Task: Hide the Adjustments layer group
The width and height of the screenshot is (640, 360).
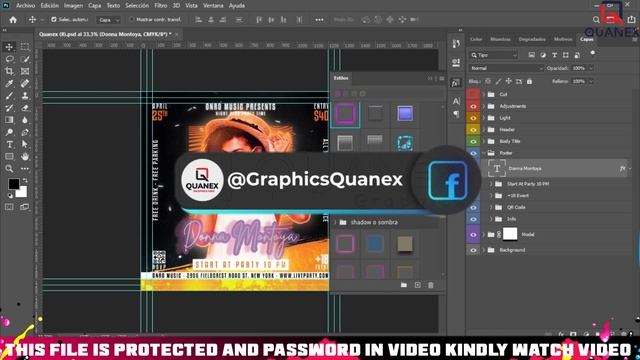Action: [x=473, y=106]
